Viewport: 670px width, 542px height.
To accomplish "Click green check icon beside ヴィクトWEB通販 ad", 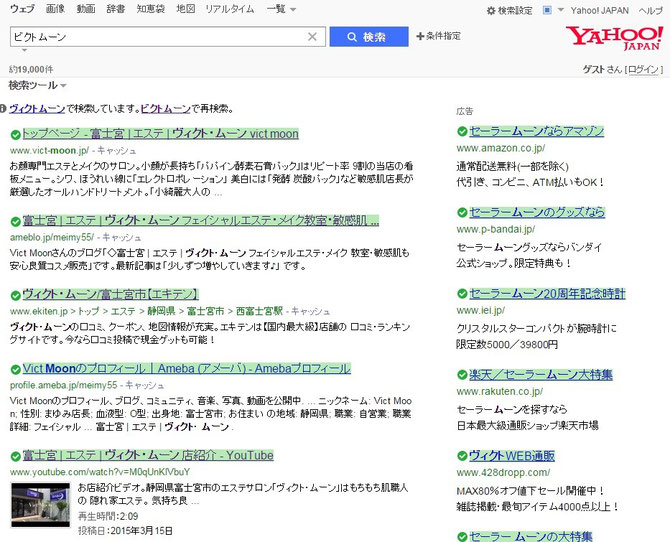I will click(462, 456).
